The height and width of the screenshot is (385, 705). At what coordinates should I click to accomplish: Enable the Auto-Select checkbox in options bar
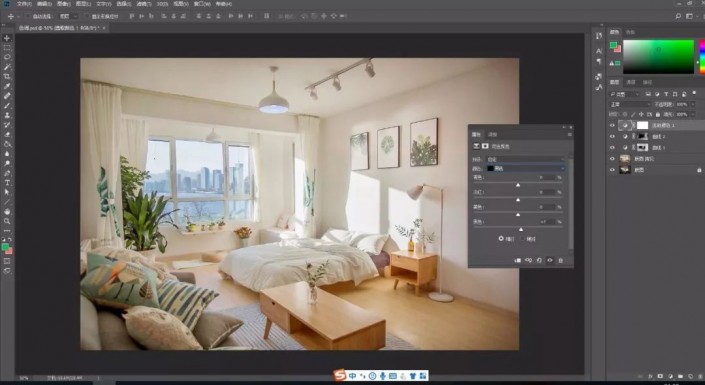[27, 16]
